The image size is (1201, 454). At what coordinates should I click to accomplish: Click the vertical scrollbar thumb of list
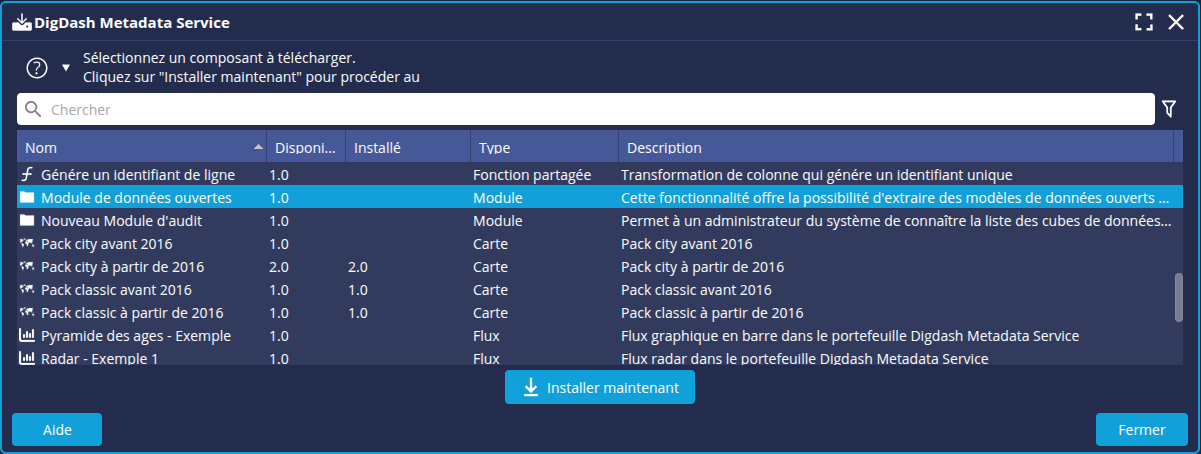coord(1179,297)
